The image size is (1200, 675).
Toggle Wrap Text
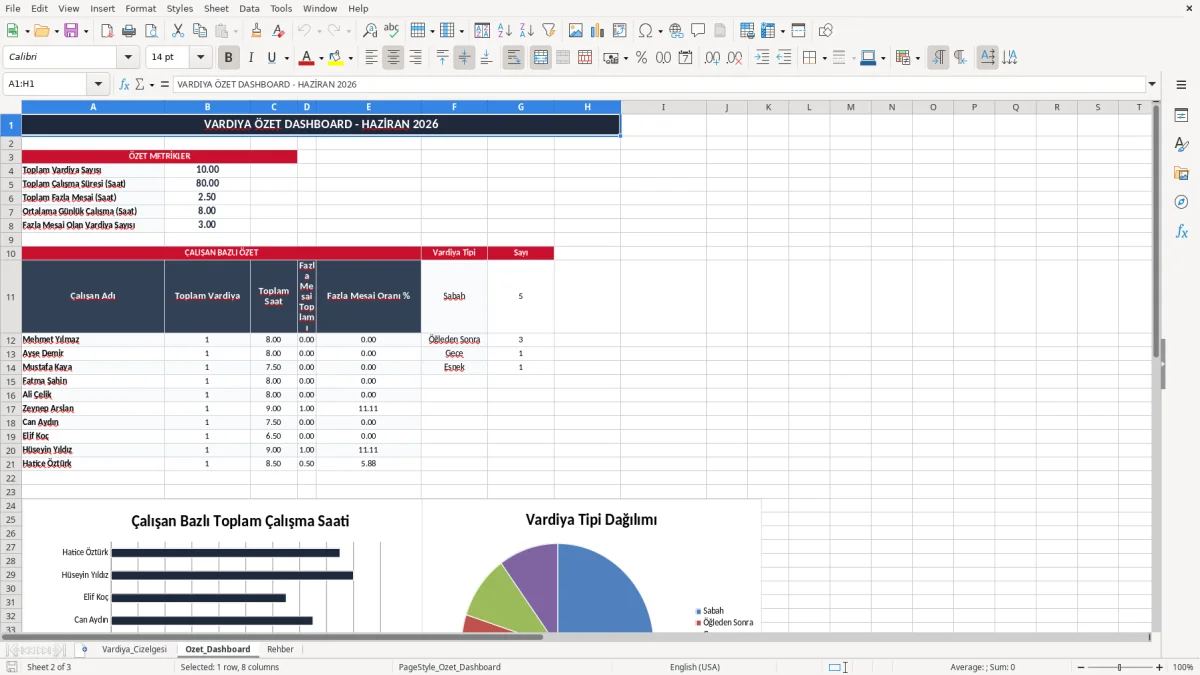click(513, 58)
